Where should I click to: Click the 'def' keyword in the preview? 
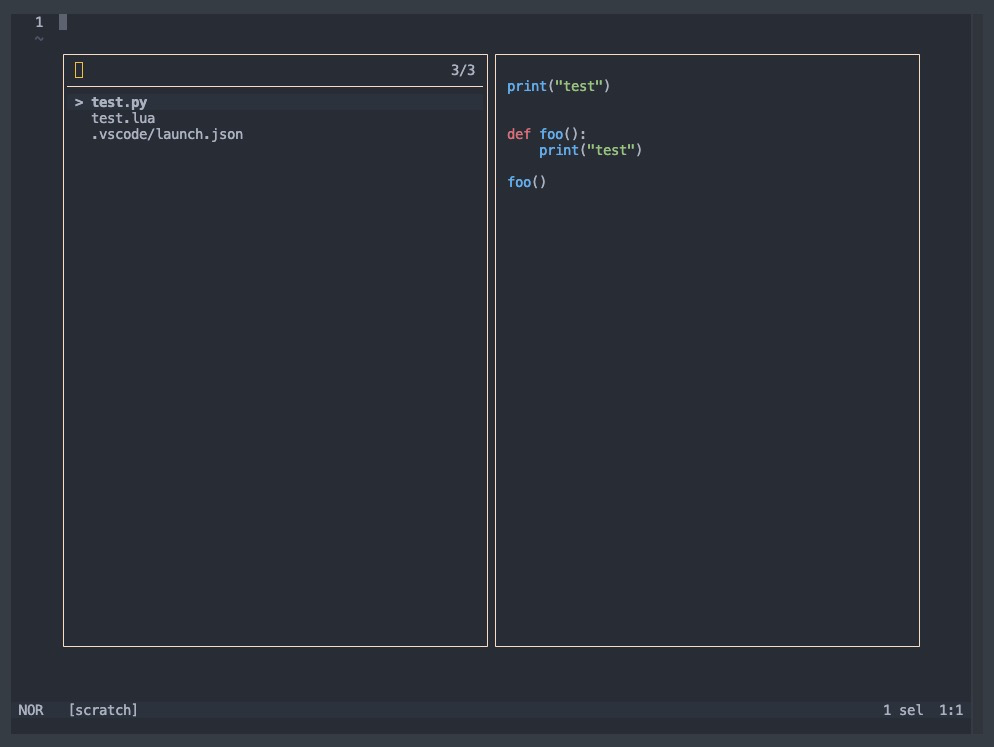pyautogui.click(x=519, y=134)
